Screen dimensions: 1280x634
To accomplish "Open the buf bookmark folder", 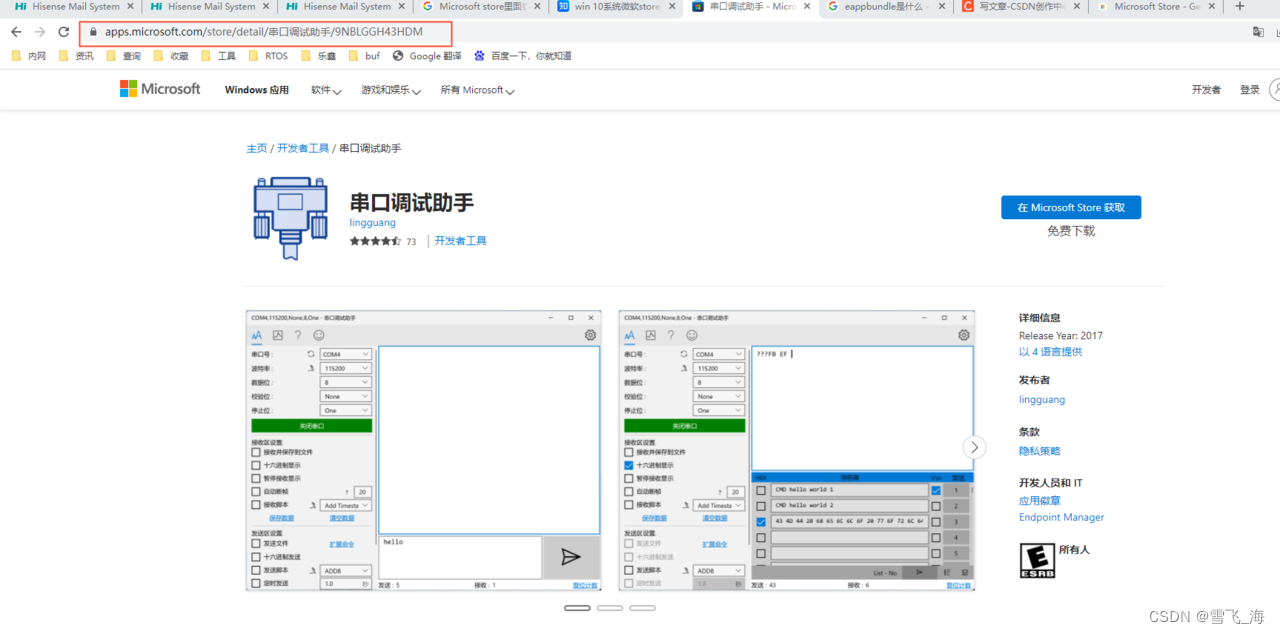I will click(364, 56).
